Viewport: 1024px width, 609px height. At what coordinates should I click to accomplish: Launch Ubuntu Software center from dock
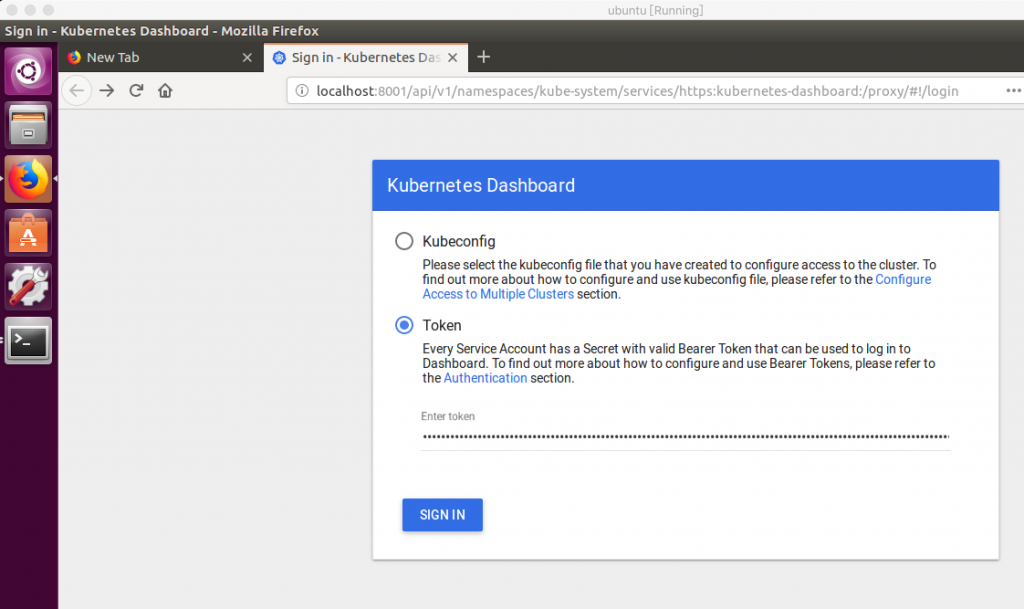tap(28, 233)
